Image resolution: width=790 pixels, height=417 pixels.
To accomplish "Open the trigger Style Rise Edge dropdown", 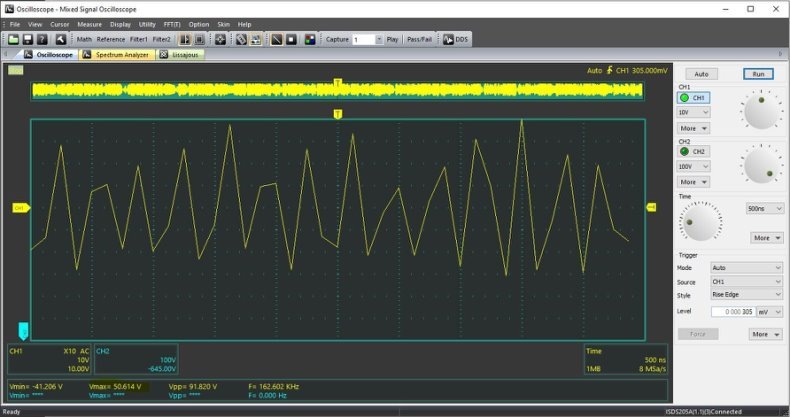I will pos(747,295).
